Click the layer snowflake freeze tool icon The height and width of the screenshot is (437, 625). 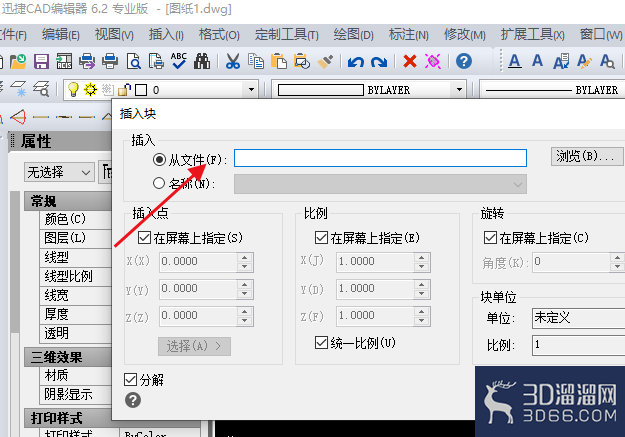pyautogui.click(x=18, y=89)
